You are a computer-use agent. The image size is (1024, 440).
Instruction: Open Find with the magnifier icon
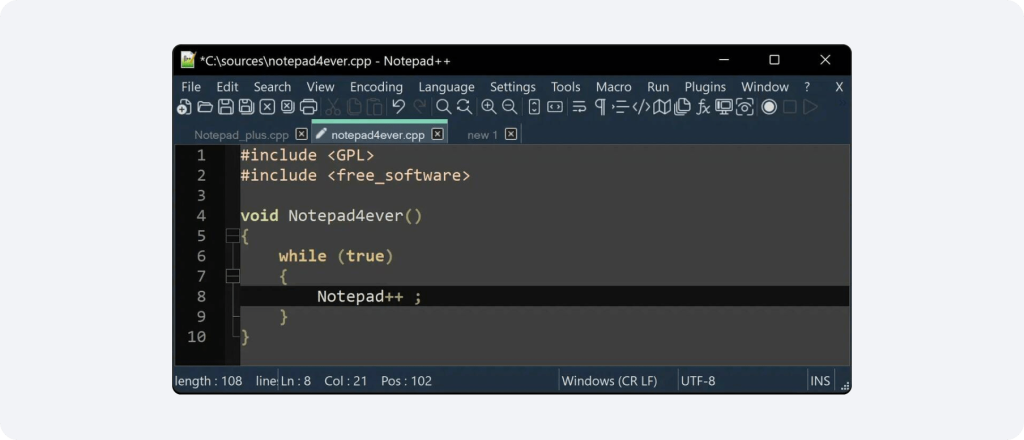point(443,107)
